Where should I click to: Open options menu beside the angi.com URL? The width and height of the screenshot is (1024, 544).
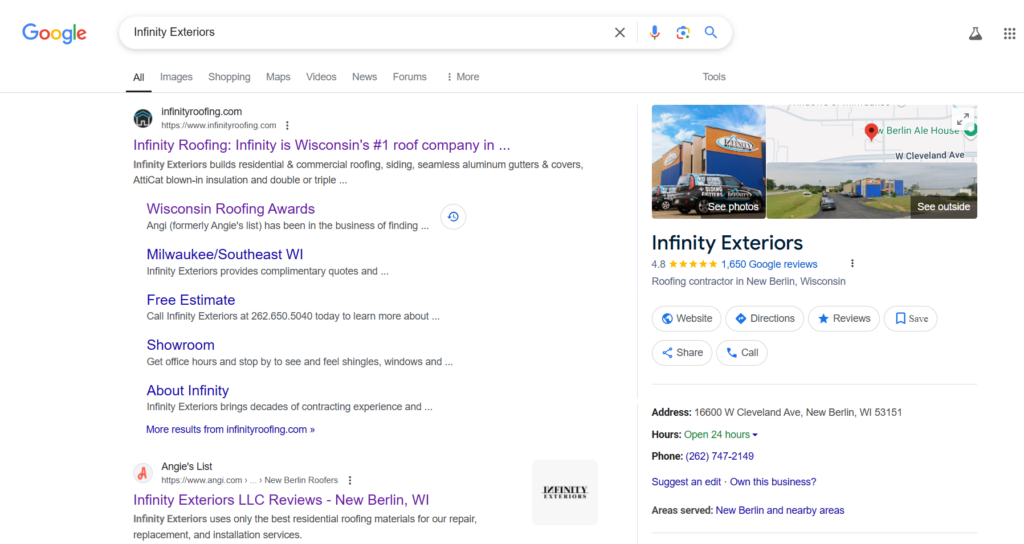pyautogui.click(x=350, y=480)
